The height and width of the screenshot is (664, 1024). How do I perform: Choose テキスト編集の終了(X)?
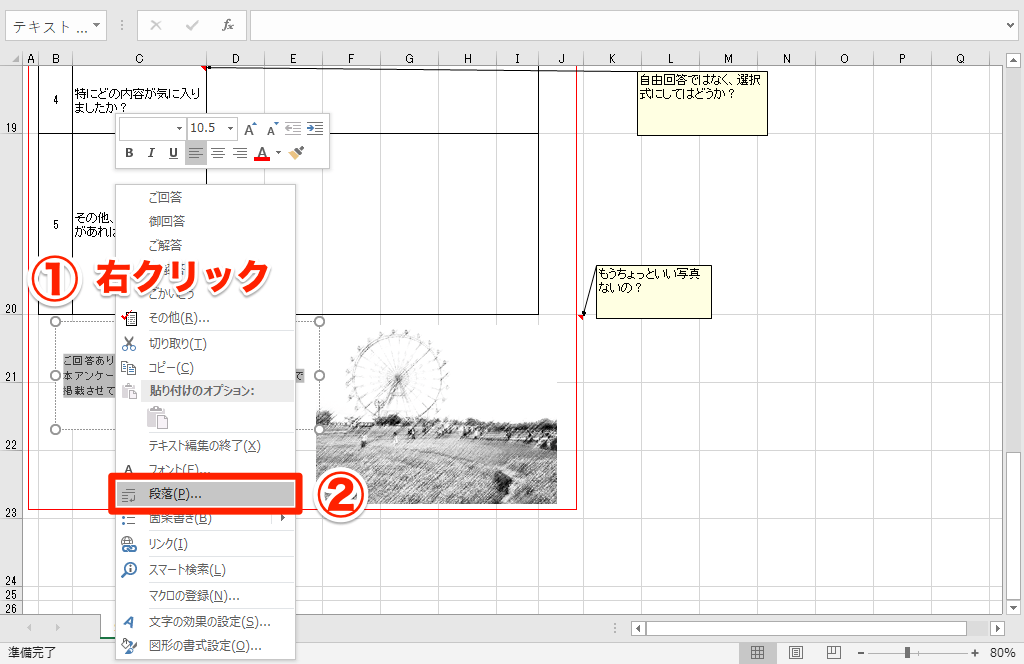[206, 445]
